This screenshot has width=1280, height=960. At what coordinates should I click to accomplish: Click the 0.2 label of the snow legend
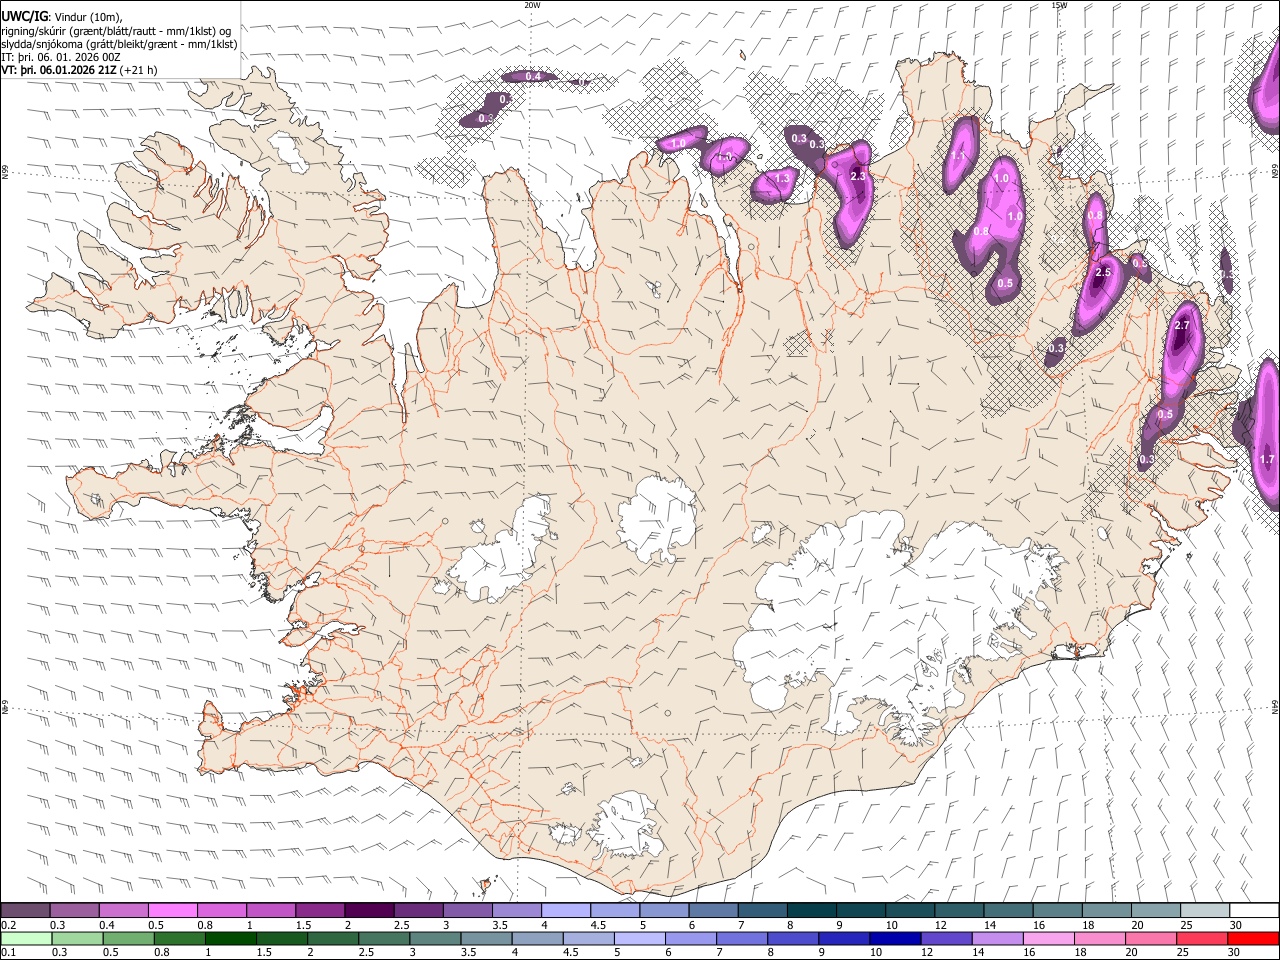pyautogui.click(x=8, y=925)
